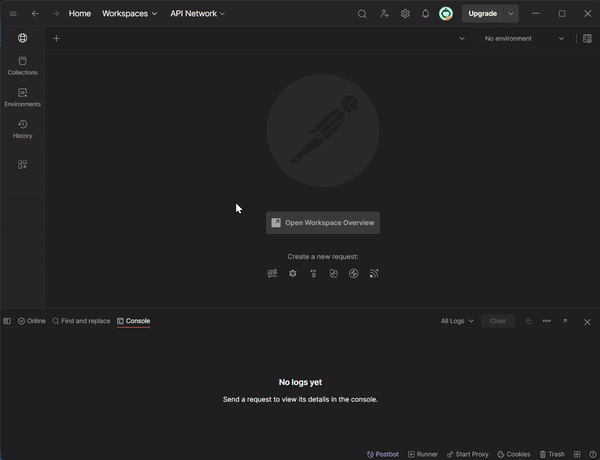Create a new GraphQL request

[293, 273]
